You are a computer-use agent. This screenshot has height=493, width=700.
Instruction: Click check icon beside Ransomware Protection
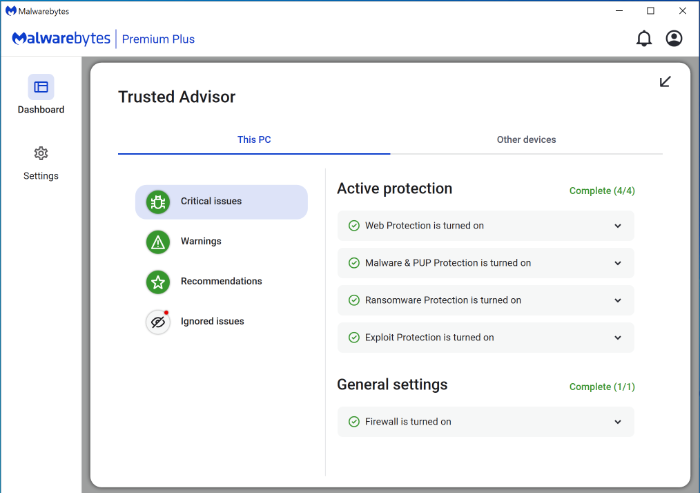point(354,300)
